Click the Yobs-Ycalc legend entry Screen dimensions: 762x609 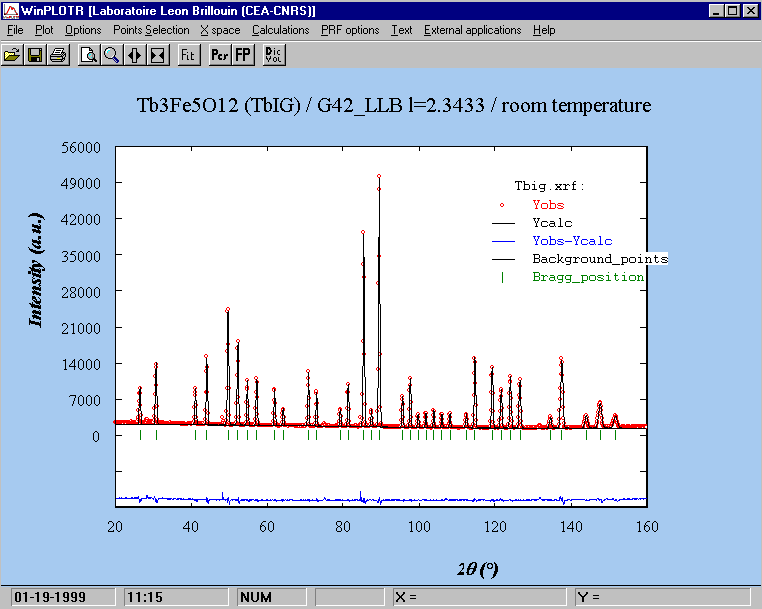572,241
